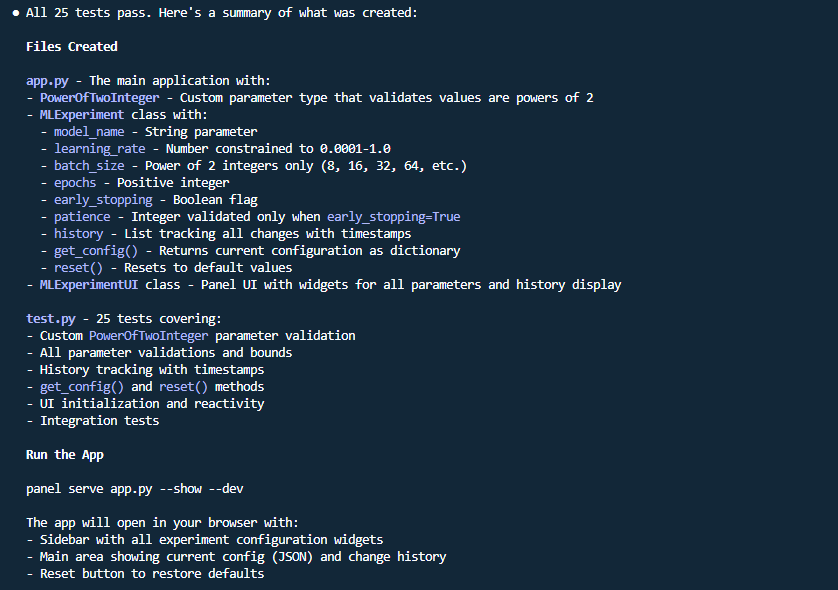Click the bold app.py file name heading
The width and height of the screenshot is (838, 590).
[x=47, y=80]
